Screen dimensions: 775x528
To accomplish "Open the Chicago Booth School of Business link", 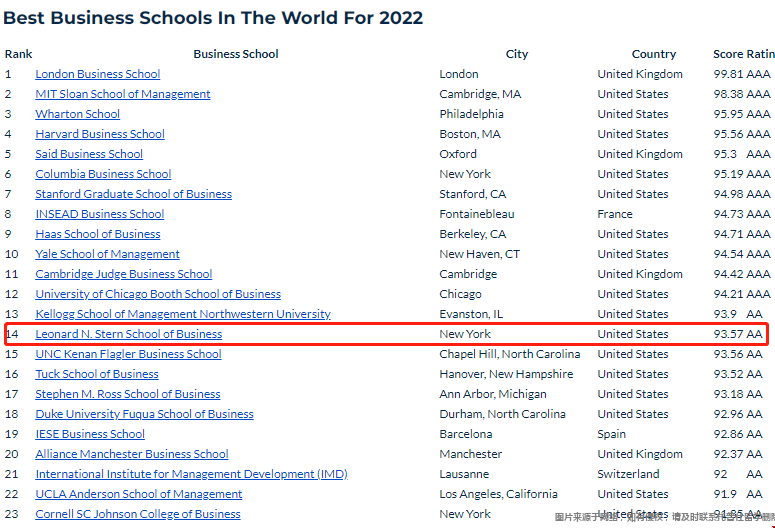I will pos(158,294).
